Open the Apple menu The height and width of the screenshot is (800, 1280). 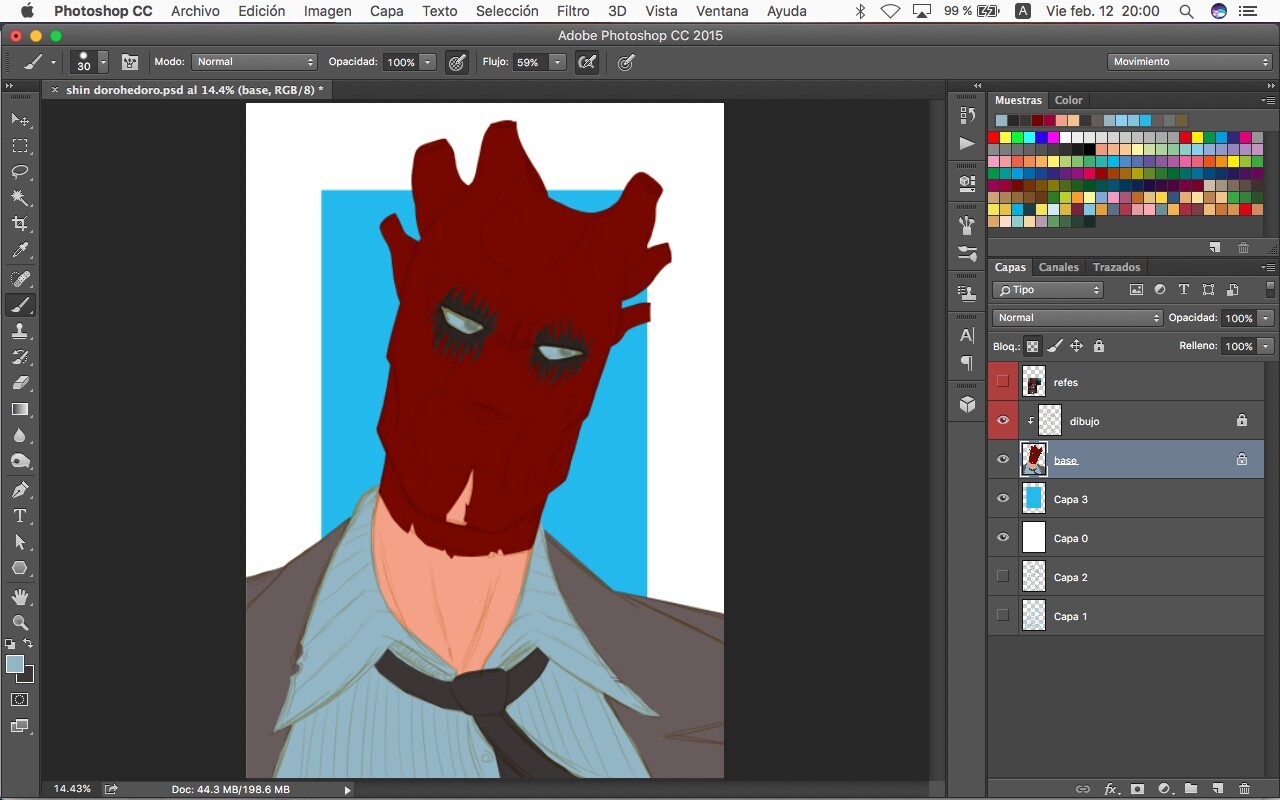point(27,11)
